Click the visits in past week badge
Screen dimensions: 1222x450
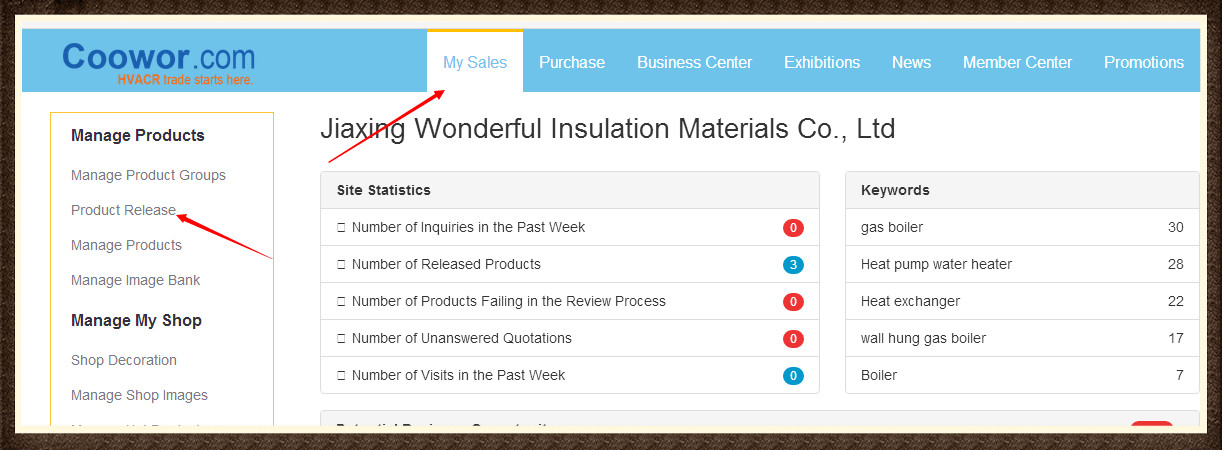tap(793, 376)
